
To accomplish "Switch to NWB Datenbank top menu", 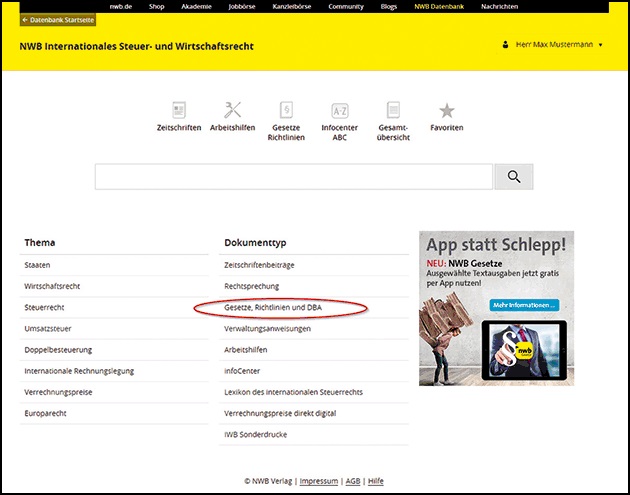I will [x=440, y=6].
